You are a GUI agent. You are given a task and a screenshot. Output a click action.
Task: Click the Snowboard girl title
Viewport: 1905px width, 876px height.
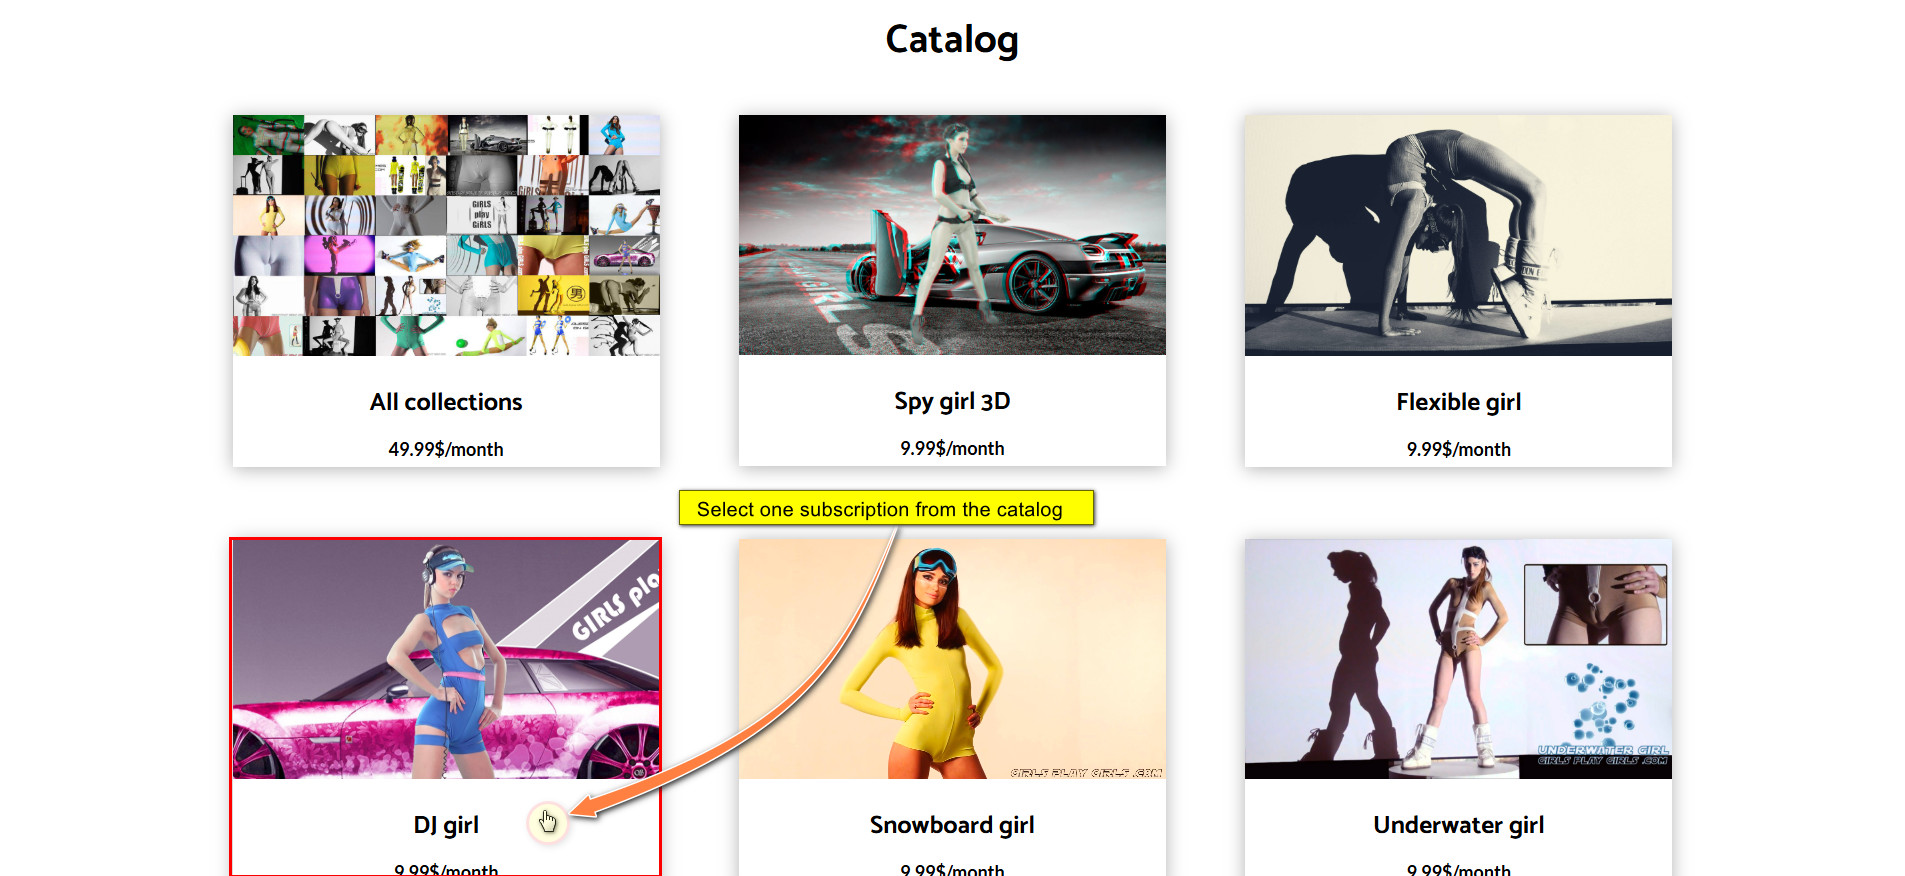tap(952, 825)
